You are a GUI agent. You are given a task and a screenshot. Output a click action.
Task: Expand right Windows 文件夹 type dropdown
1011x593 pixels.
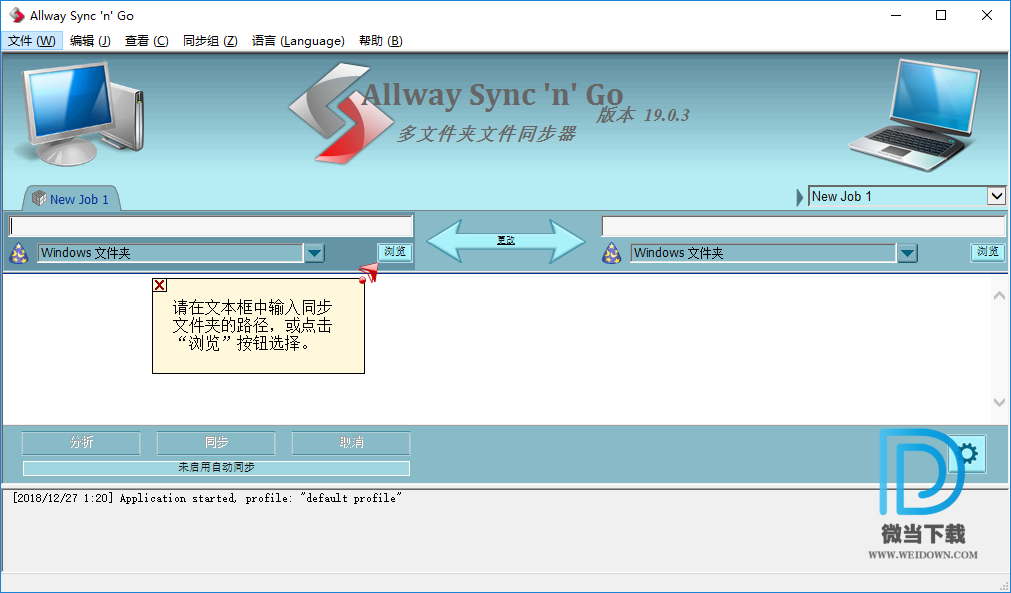pyautogui.click(x=907, y=253)
